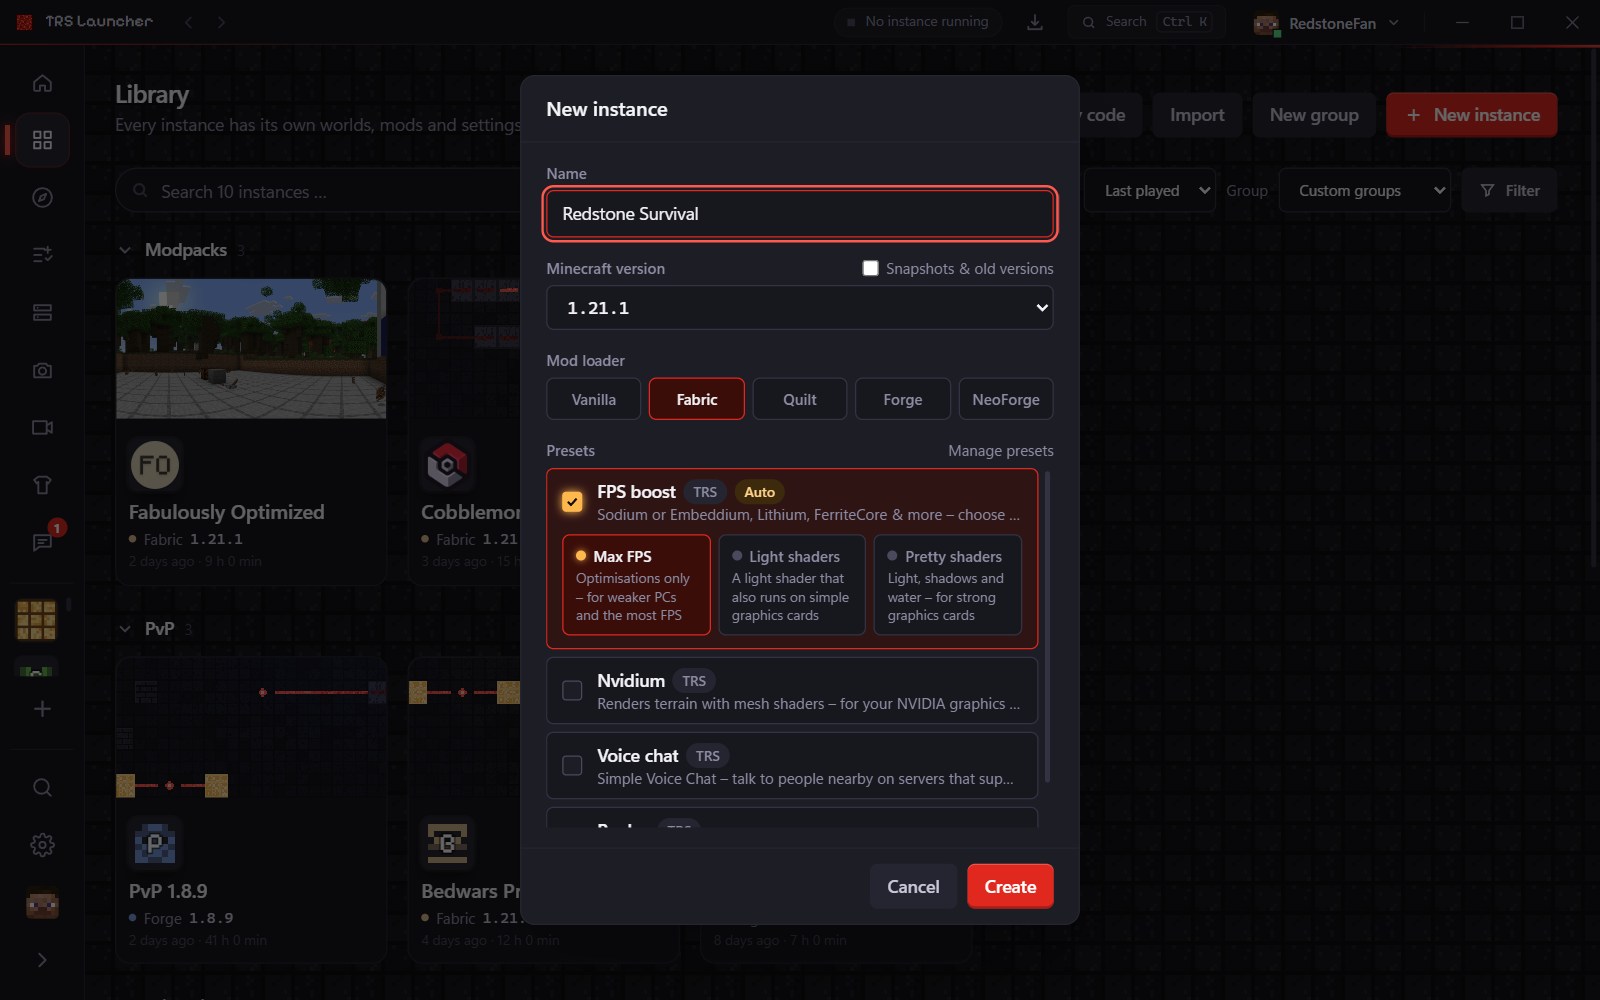1600x1000 pixels.
Task: Open the Minecraft version 1.21.1 dropdown
Action: pyautogui.click(x=800, y=308)
